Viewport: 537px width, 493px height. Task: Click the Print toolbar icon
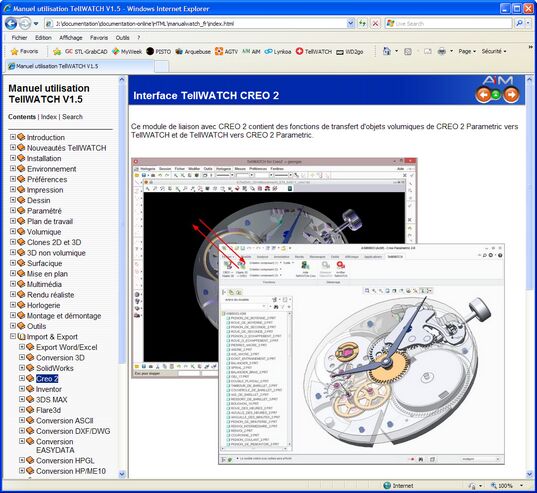click(442, 52)
